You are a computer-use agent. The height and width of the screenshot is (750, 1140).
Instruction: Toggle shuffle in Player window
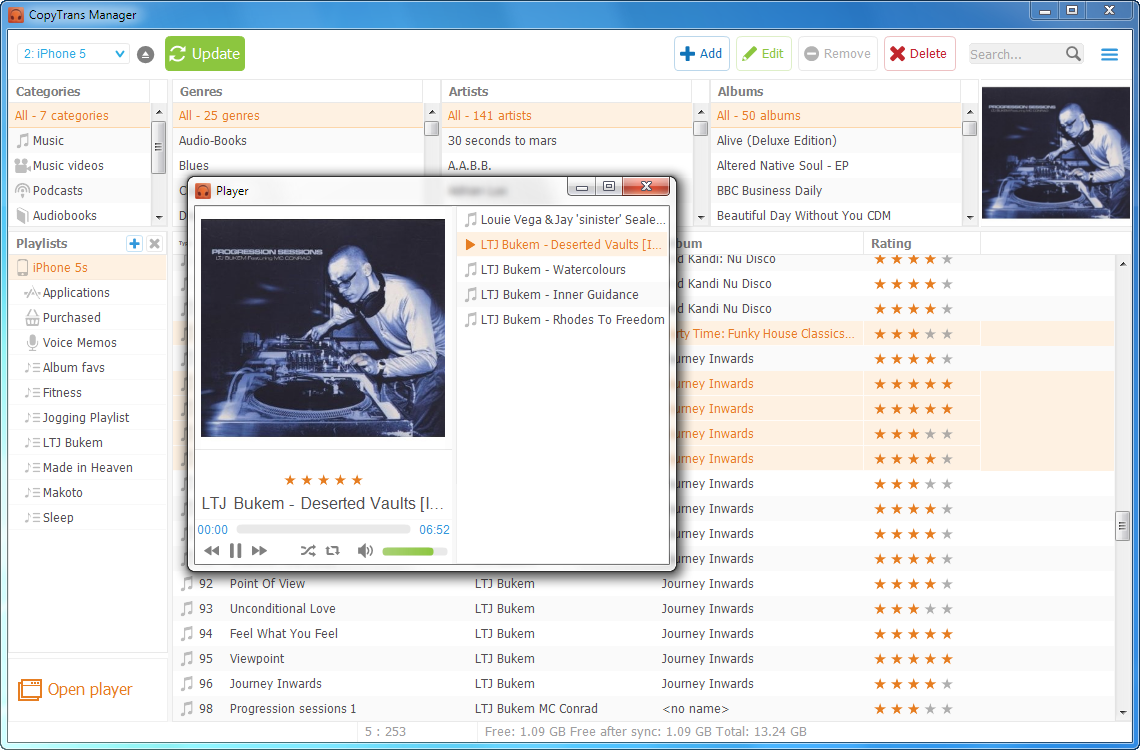(308, 551)
